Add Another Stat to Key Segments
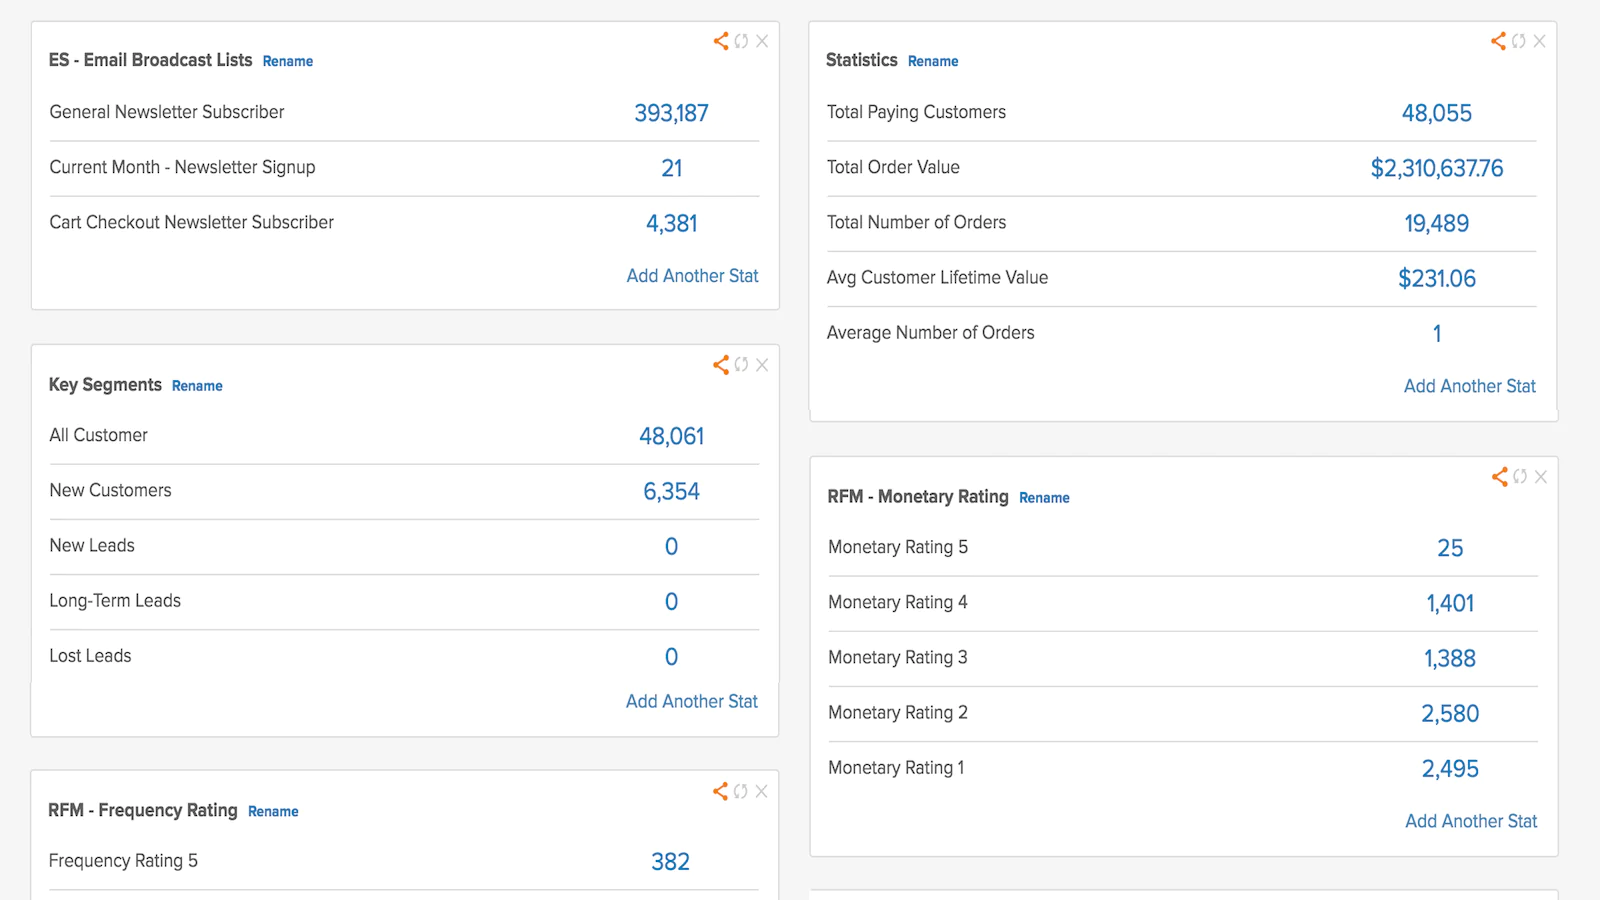Image resolution: width=1600 pixels, height=900 pixels. pyautogui.click(x=692, y=701)
